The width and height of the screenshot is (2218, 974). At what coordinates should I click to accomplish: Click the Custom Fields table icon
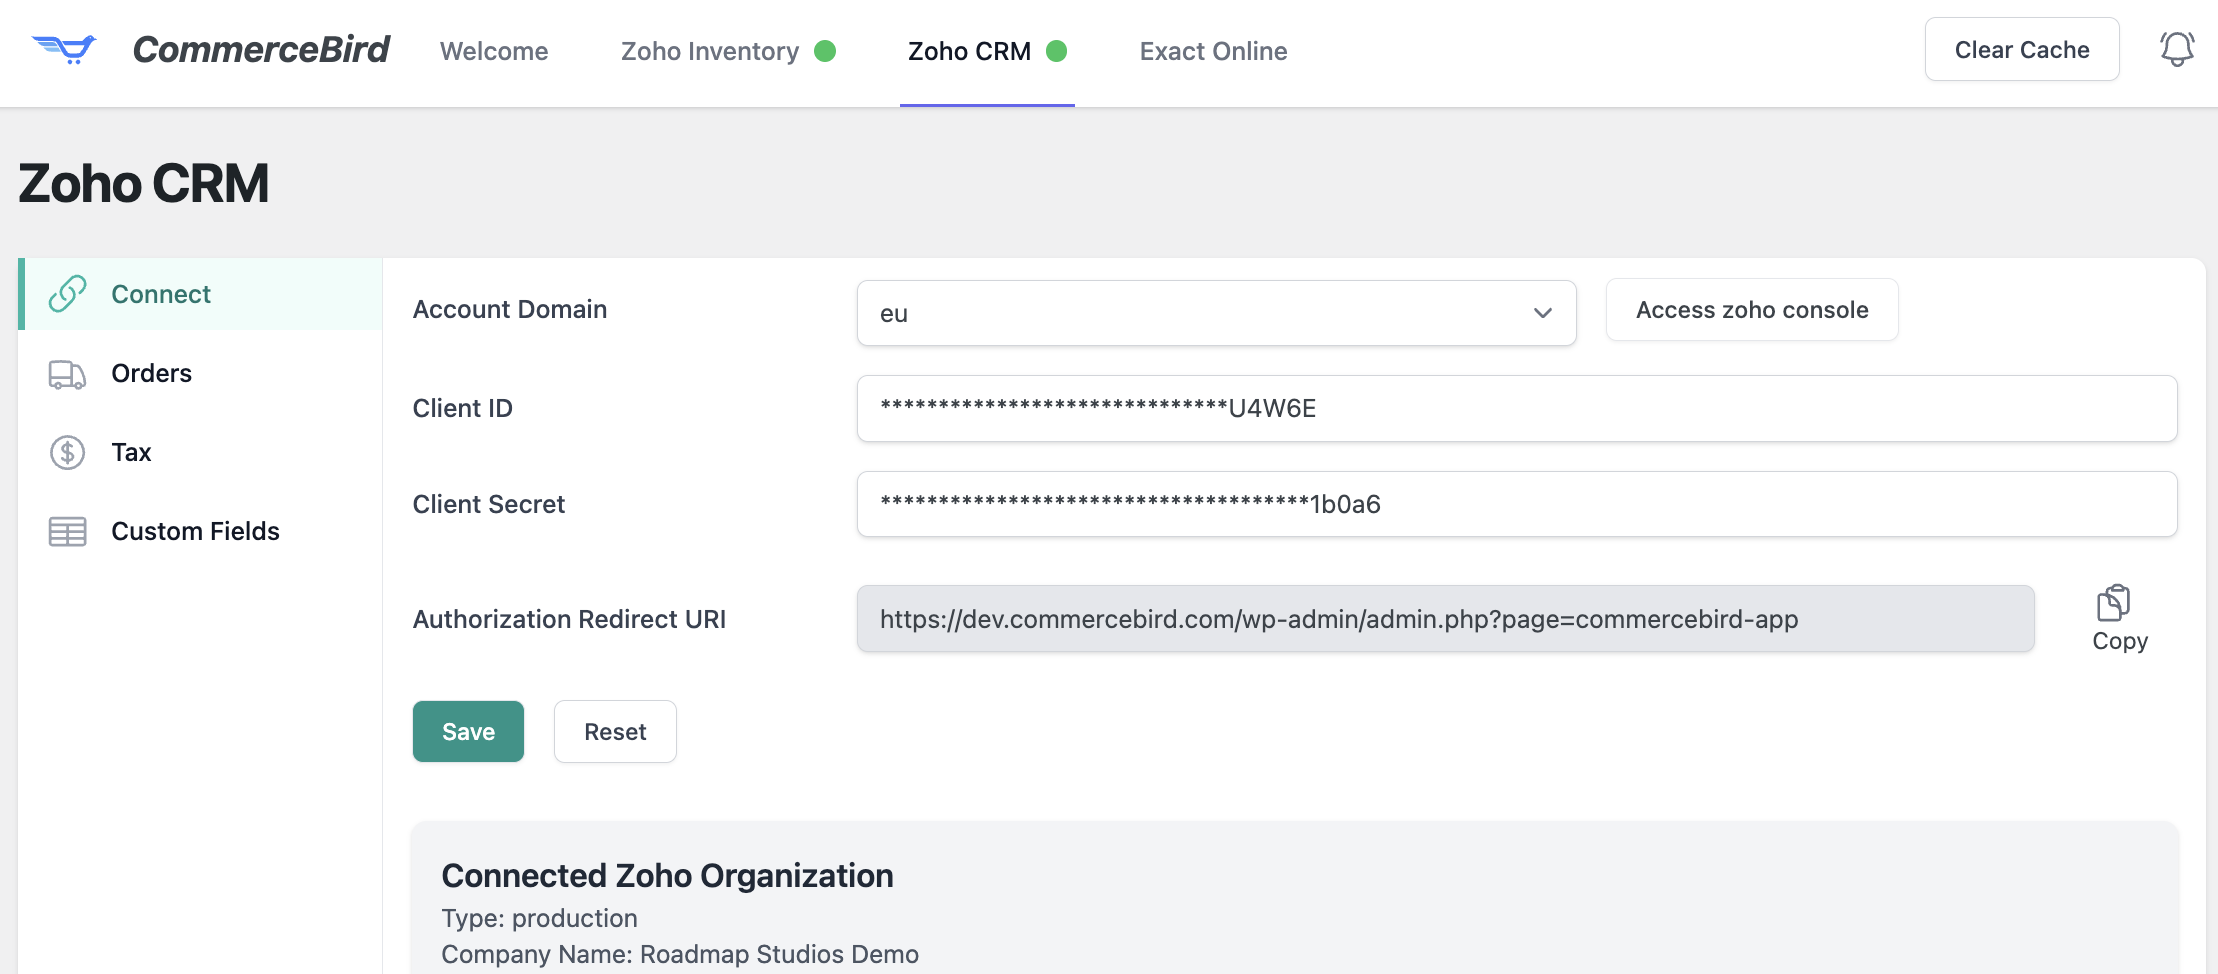click(x=67, y=532)
